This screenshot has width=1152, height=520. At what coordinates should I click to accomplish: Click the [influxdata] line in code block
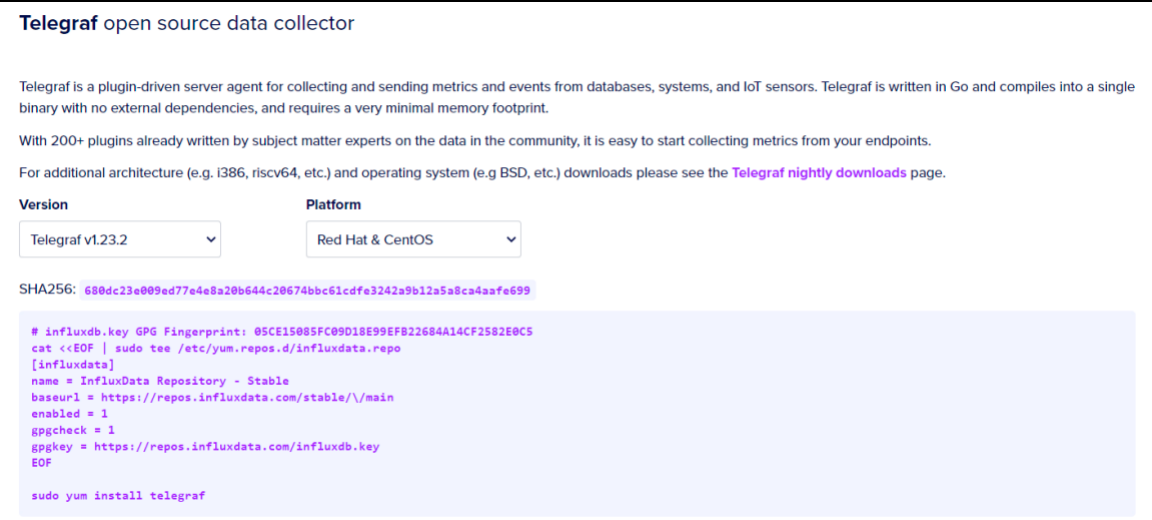(x=73, y=364)
